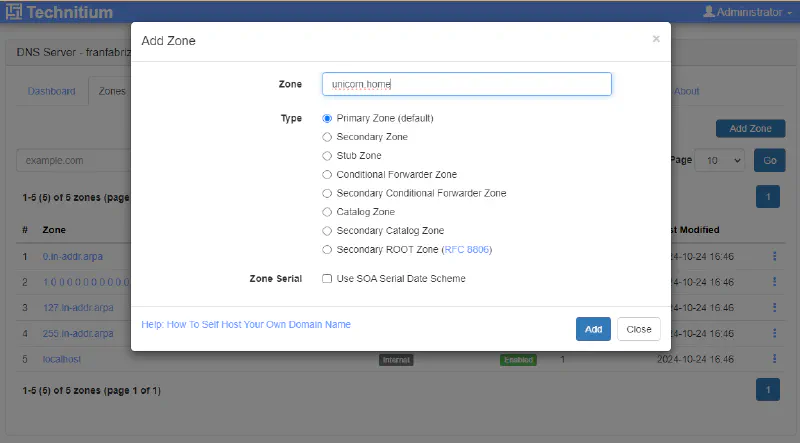800x443 pixels.
Task: Close the Add Zone dialog with the X
Action: click(x=656, y=39)
